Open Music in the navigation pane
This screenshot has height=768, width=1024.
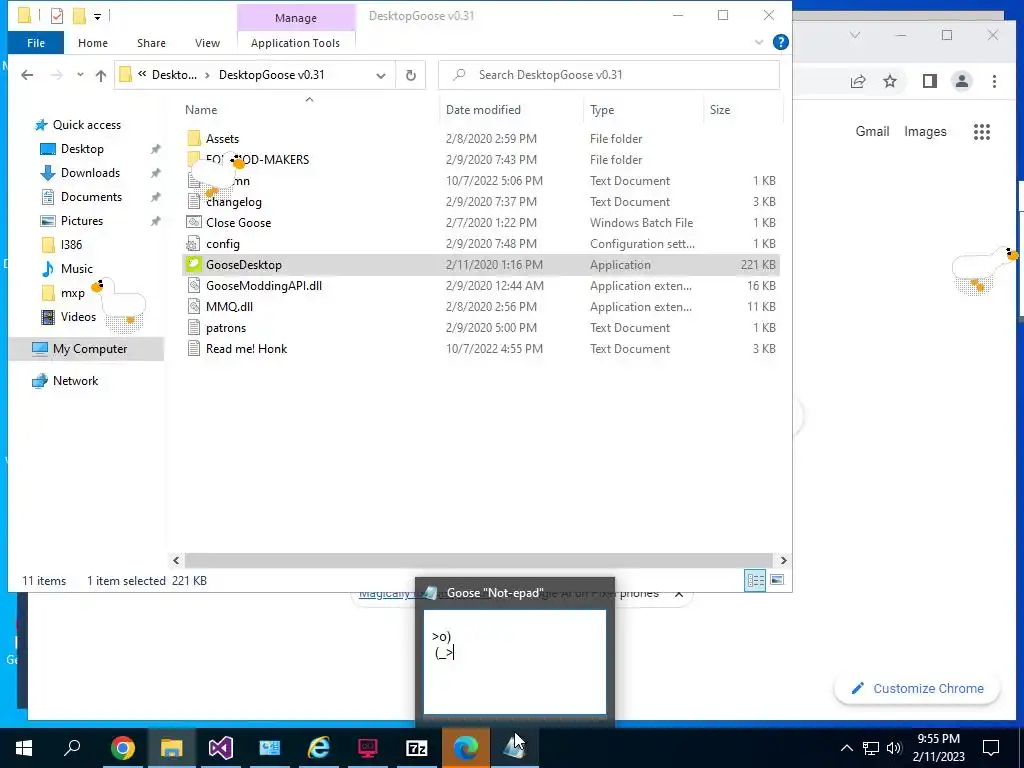click(76, 269)
